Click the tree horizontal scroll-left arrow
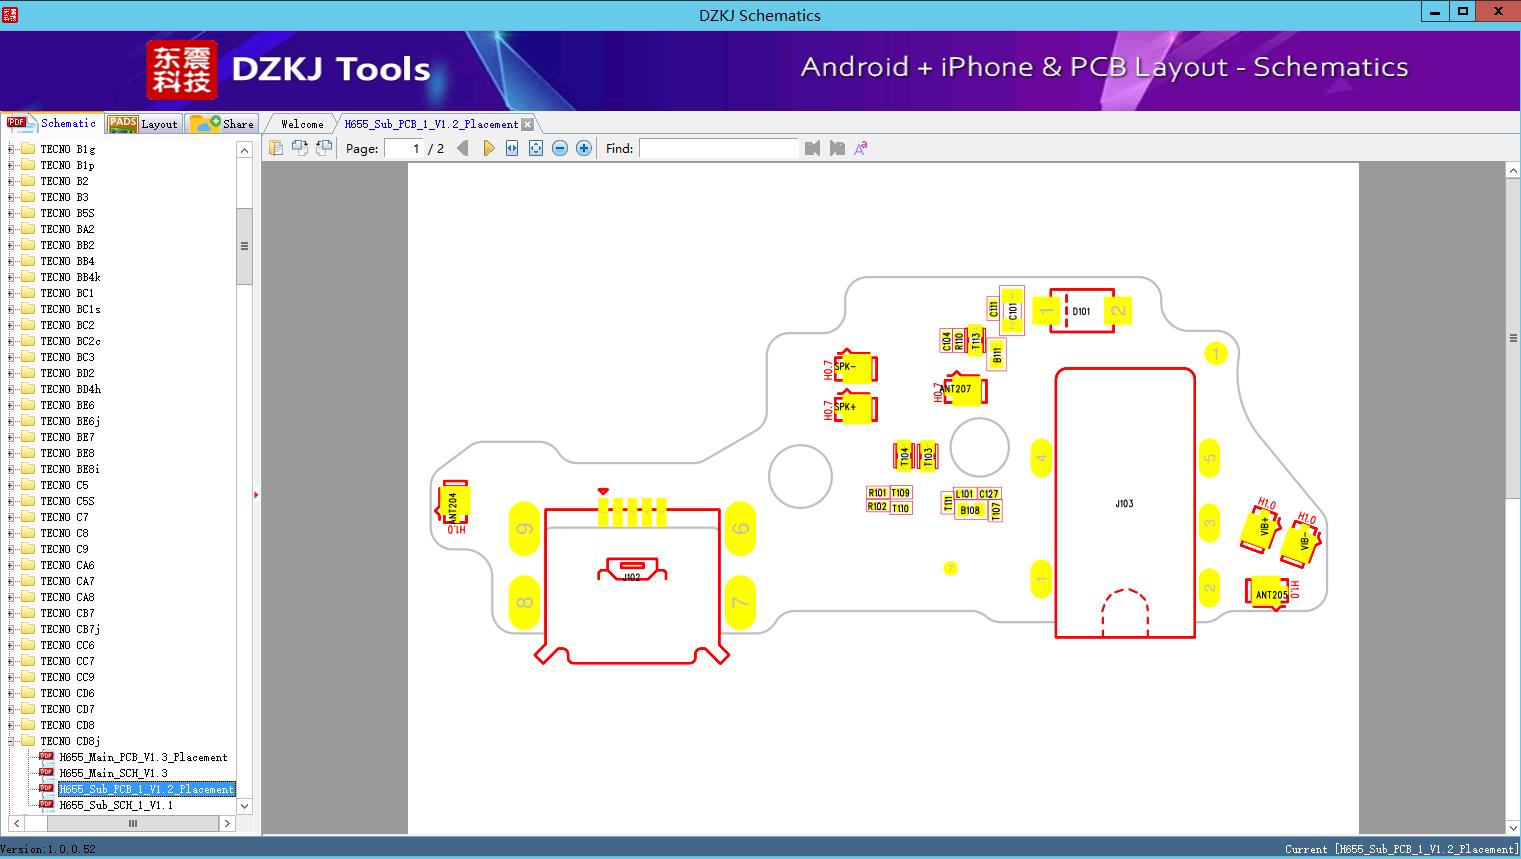The width and height of the screenshot is (1521, 859). (x=16, y=824)
